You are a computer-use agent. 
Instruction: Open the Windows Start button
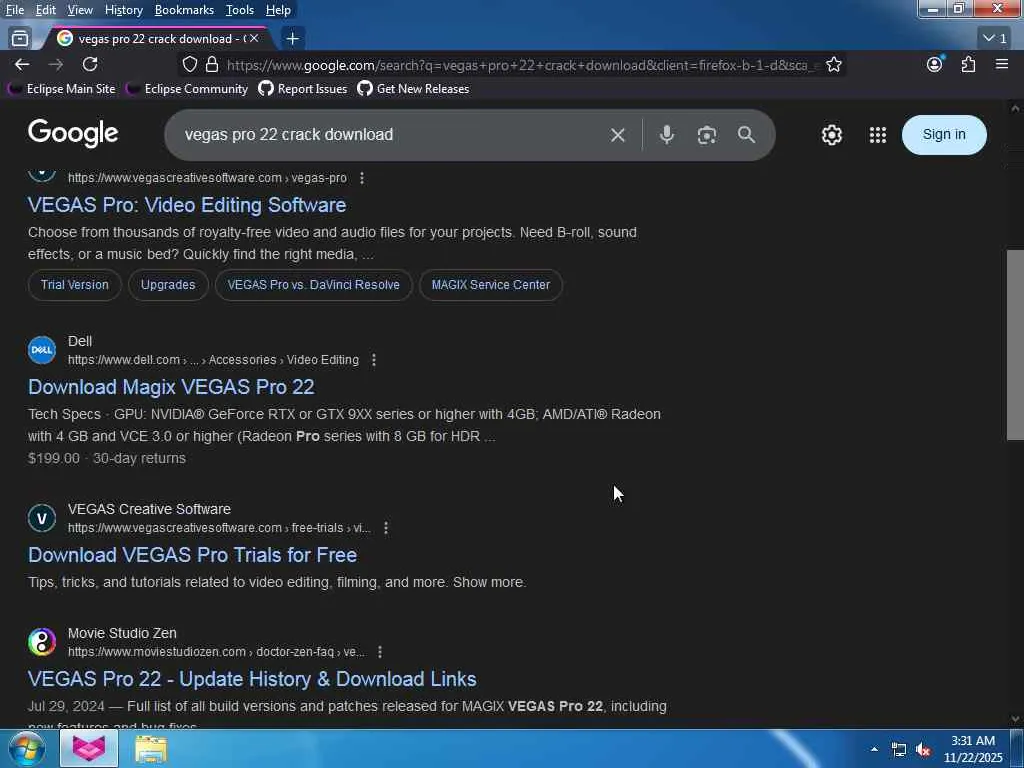coord(27,748)
